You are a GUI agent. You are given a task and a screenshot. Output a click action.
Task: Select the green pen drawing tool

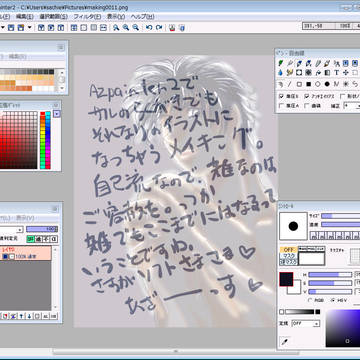[x=281, y=63]
